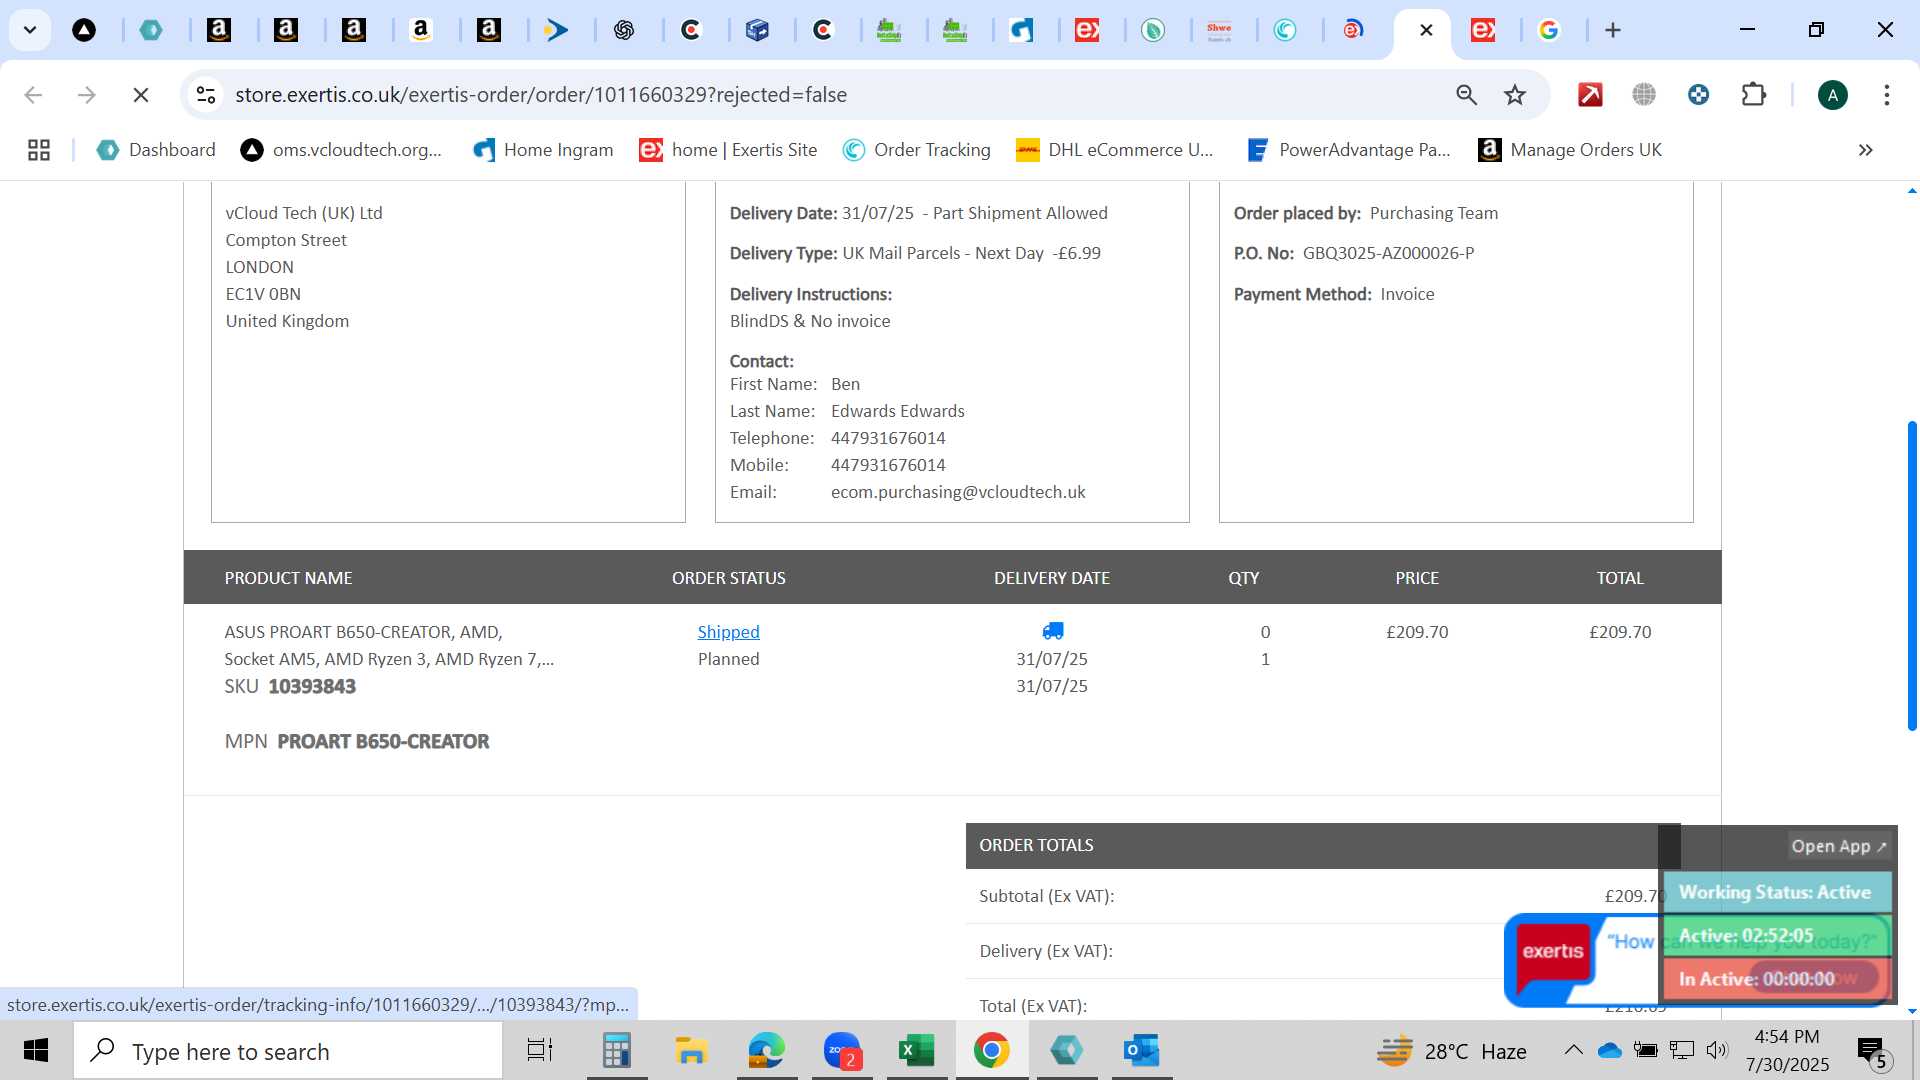Open a new browser tab
The height and width of the screenshot is (1080, 1920).
[1613, 30]
